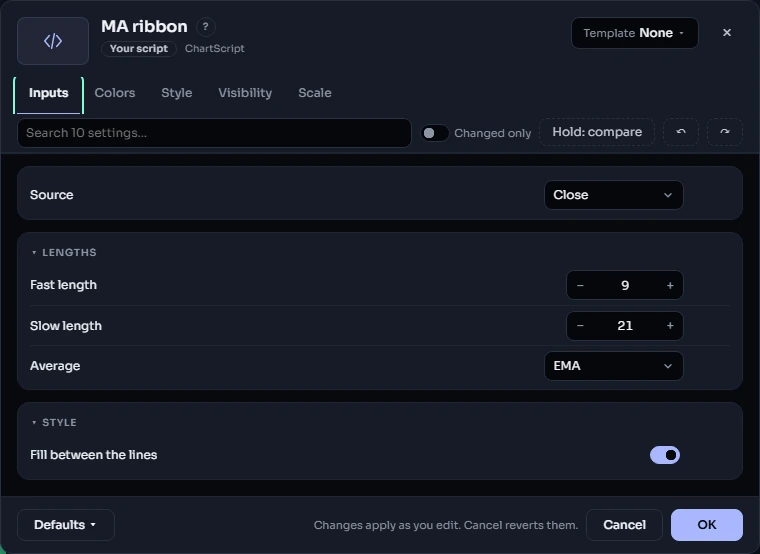This screenshot has width=760, height=554.
Task: Switch to the Scale tab
Action: pos(315,93)
